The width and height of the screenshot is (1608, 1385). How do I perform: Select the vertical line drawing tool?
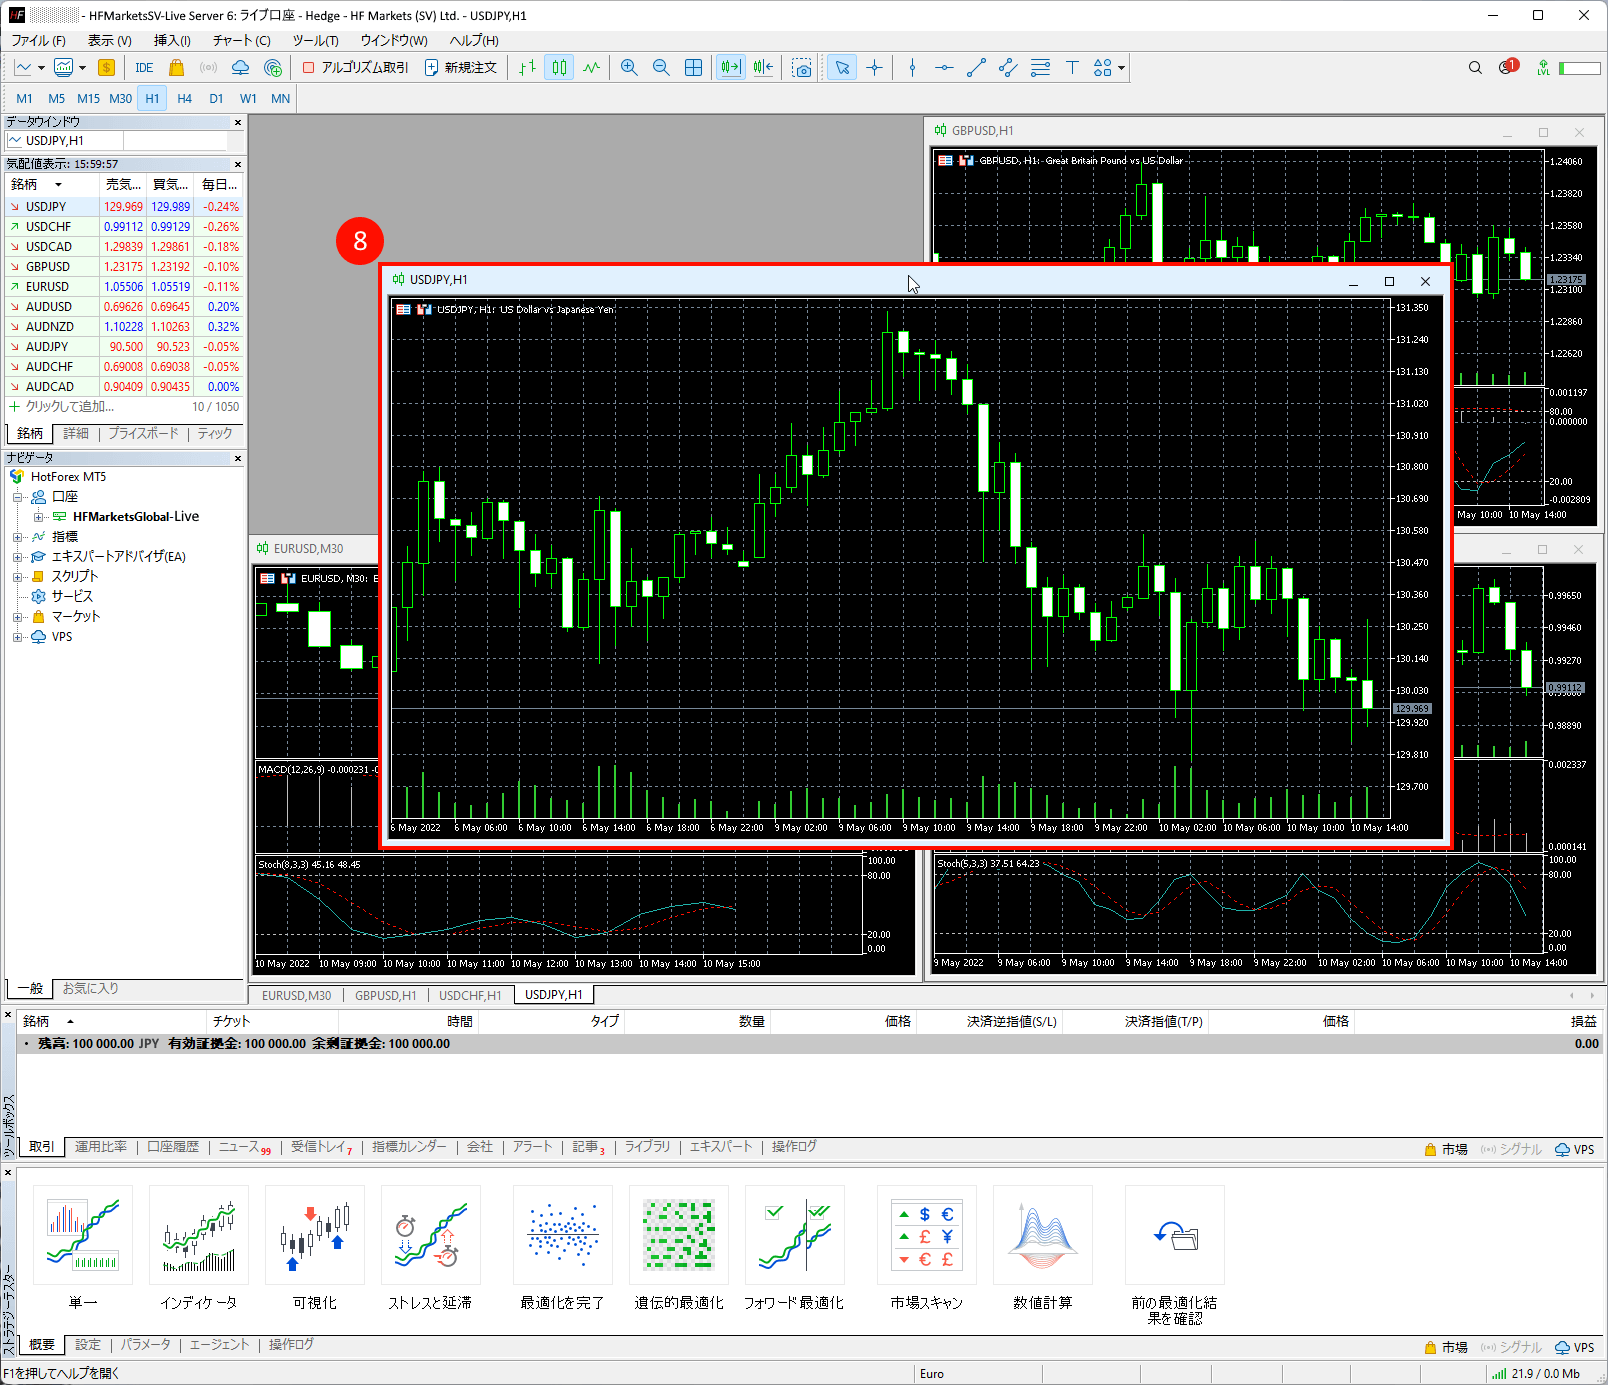(912, 68)
